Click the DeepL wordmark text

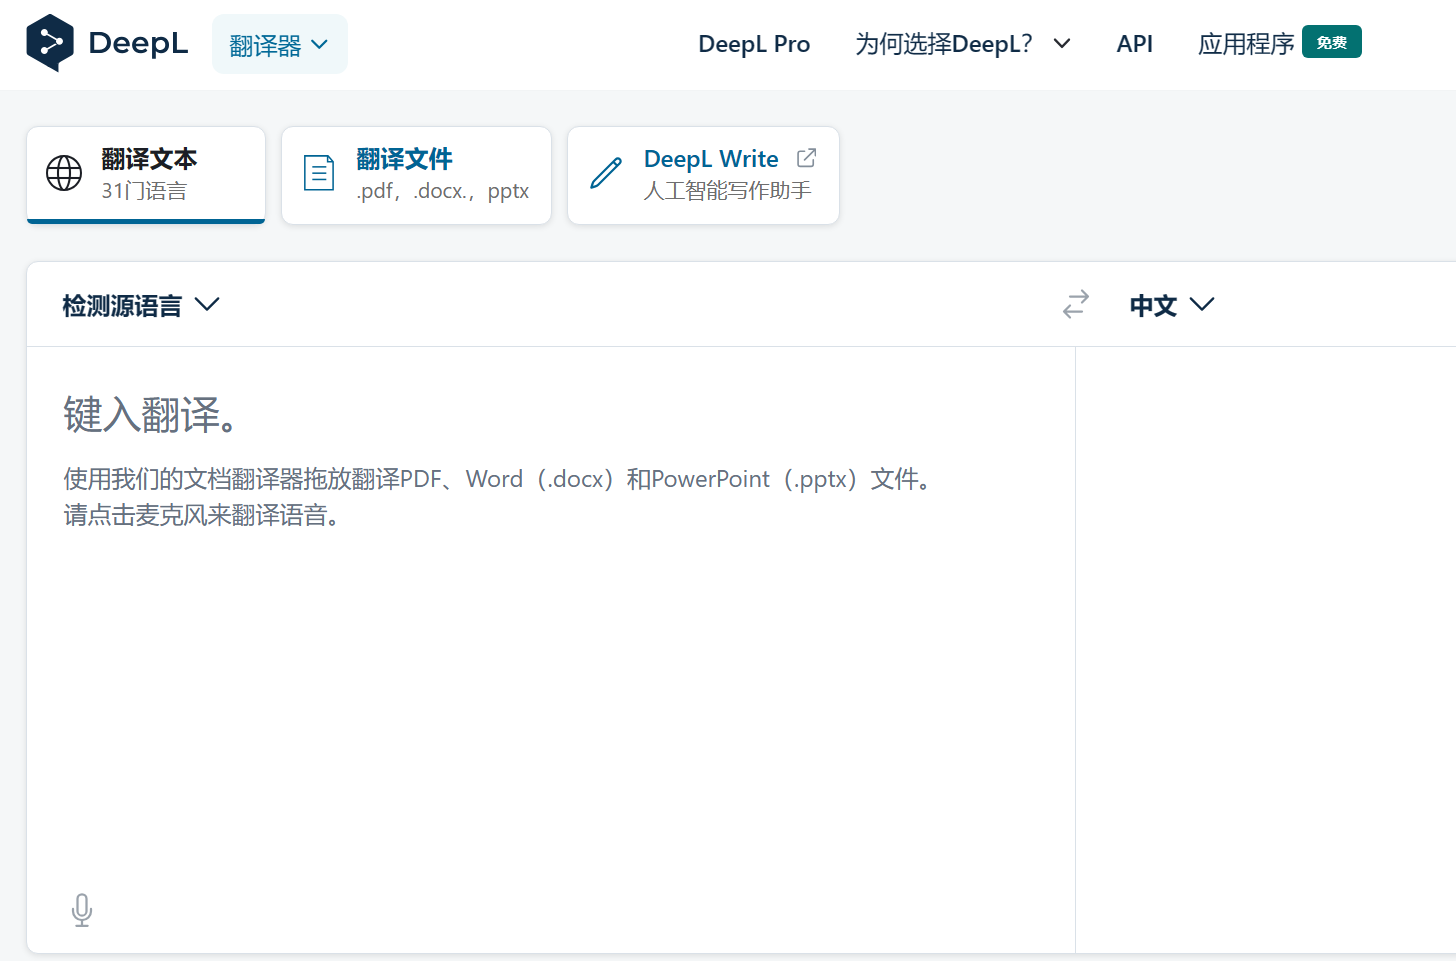tap(138, 43)
